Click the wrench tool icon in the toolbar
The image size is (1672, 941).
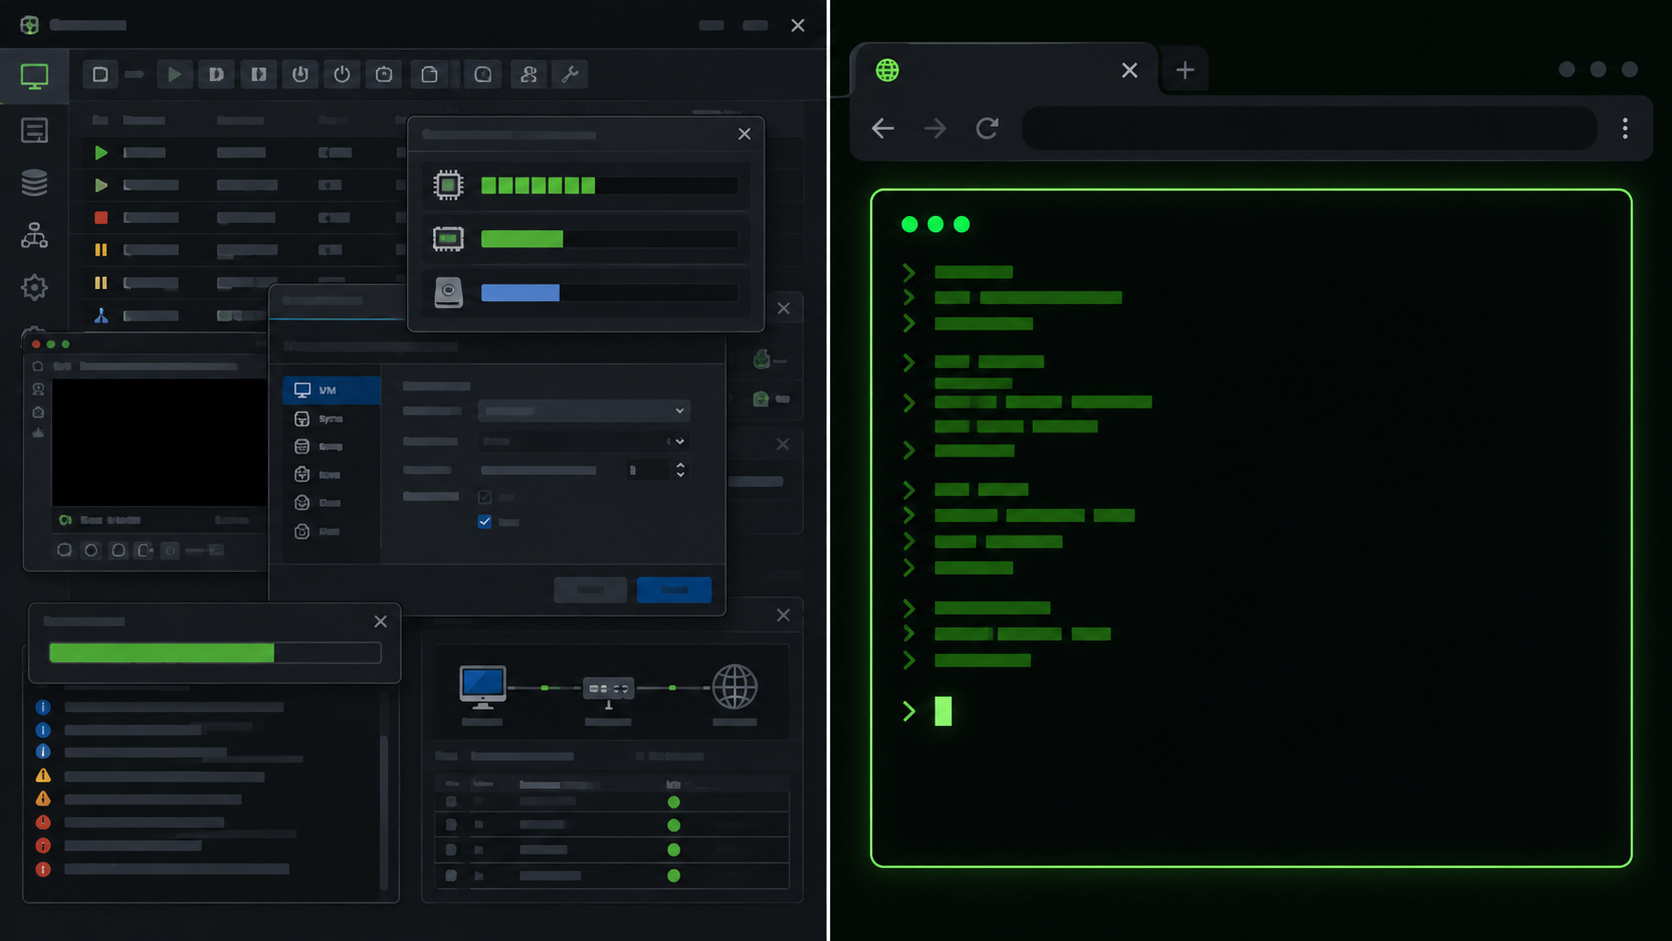[x=571, y=74]
